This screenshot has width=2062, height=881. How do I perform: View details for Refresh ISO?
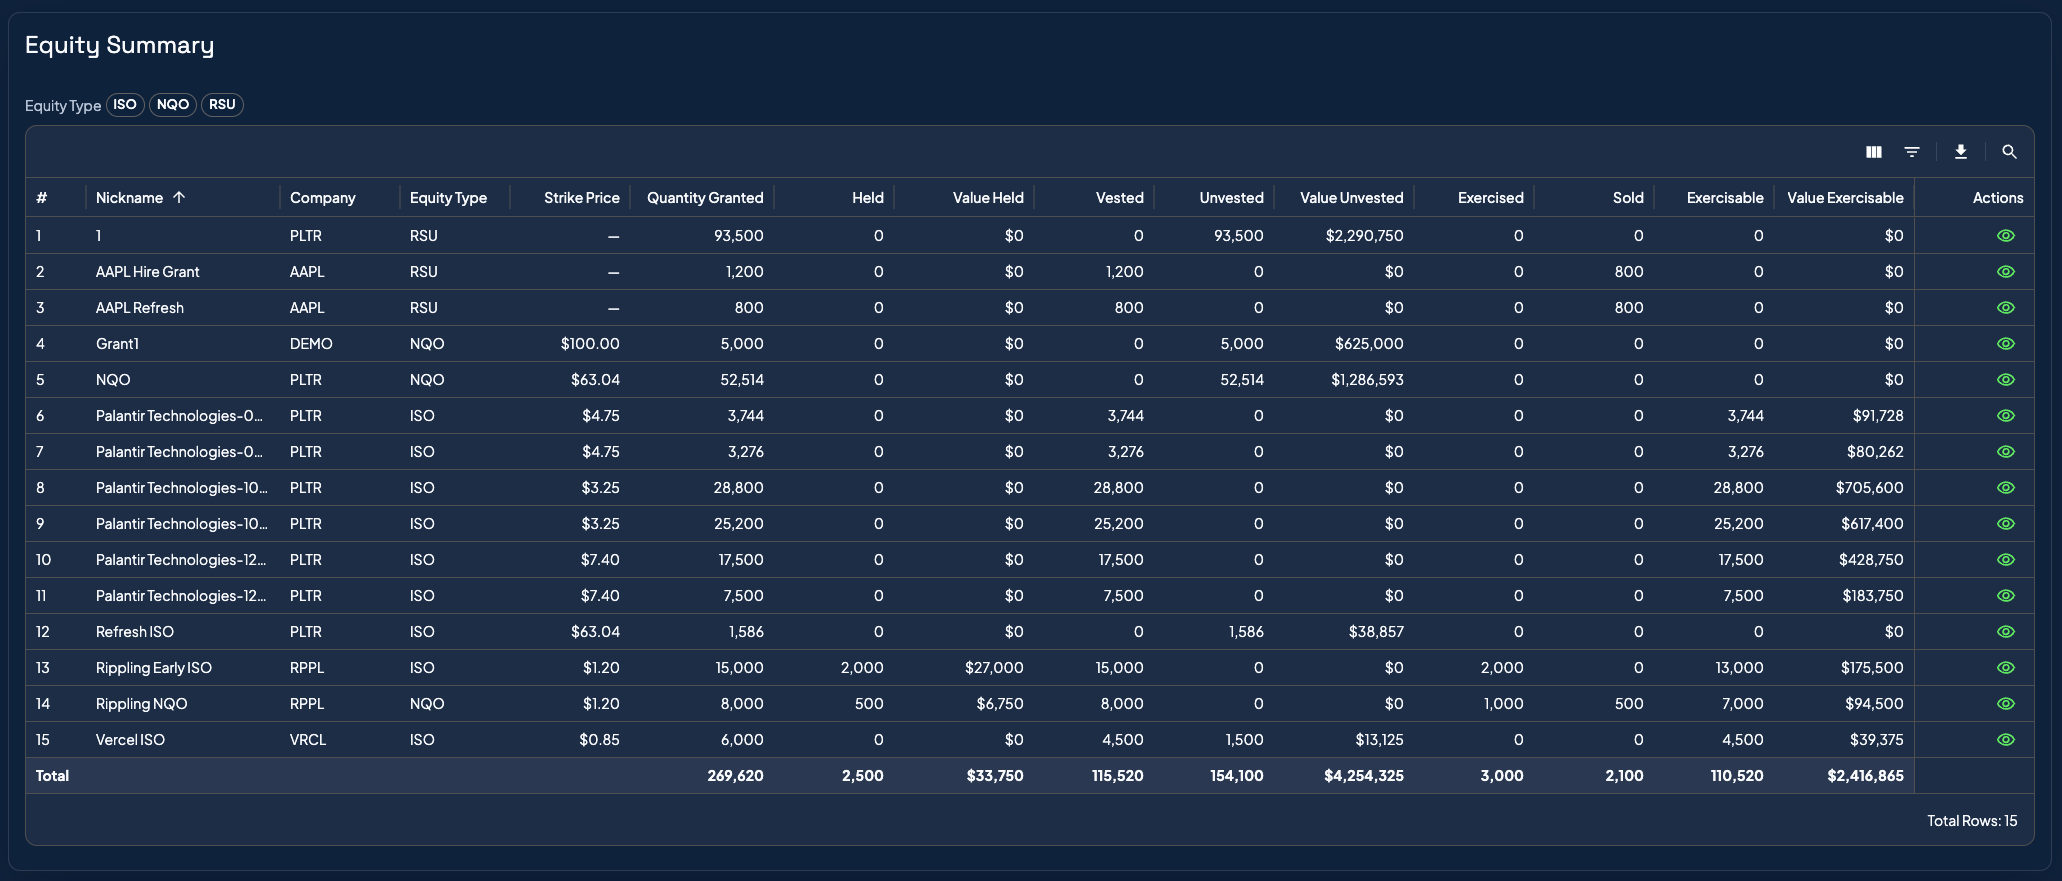(2005, 632)
